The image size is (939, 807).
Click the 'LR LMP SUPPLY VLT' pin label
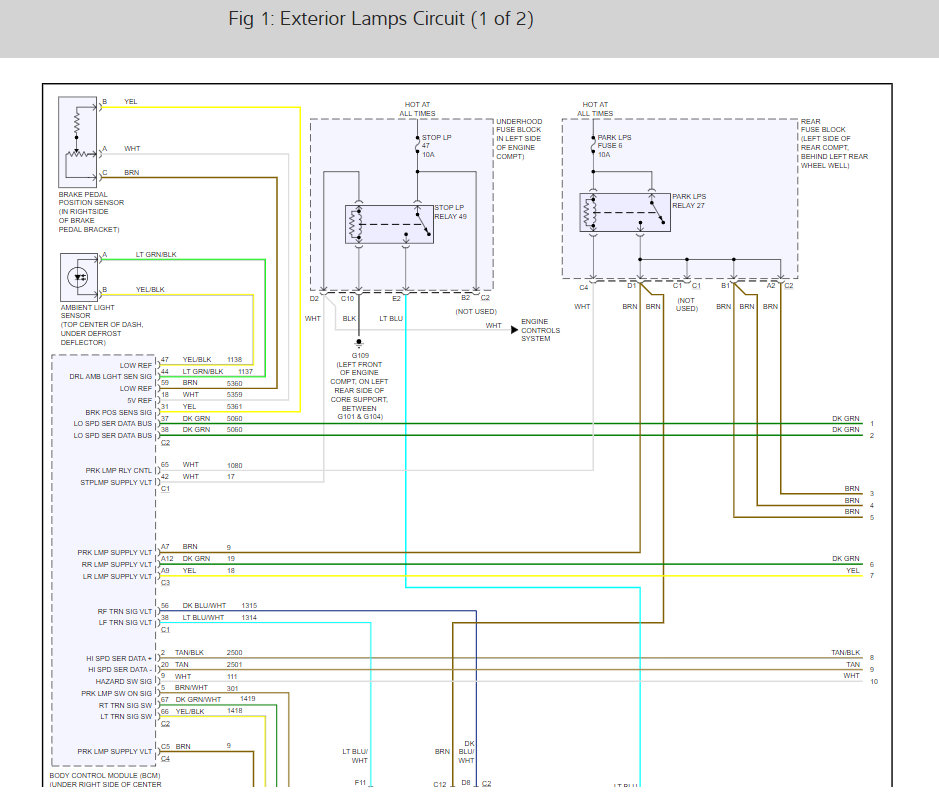click(117, 577)
